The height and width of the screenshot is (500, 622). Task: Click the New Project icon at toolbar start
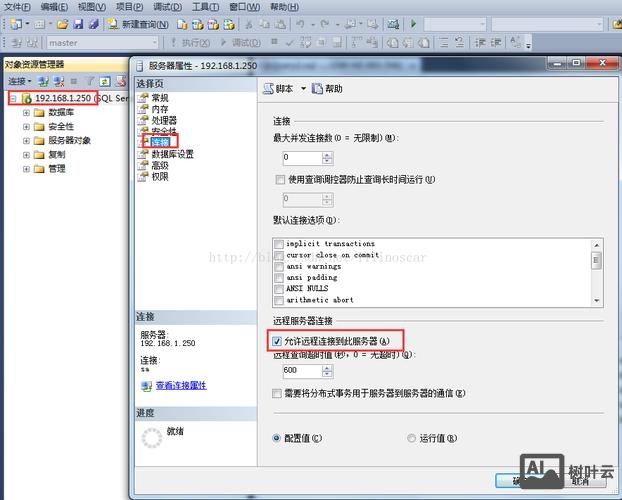point(16,24)
